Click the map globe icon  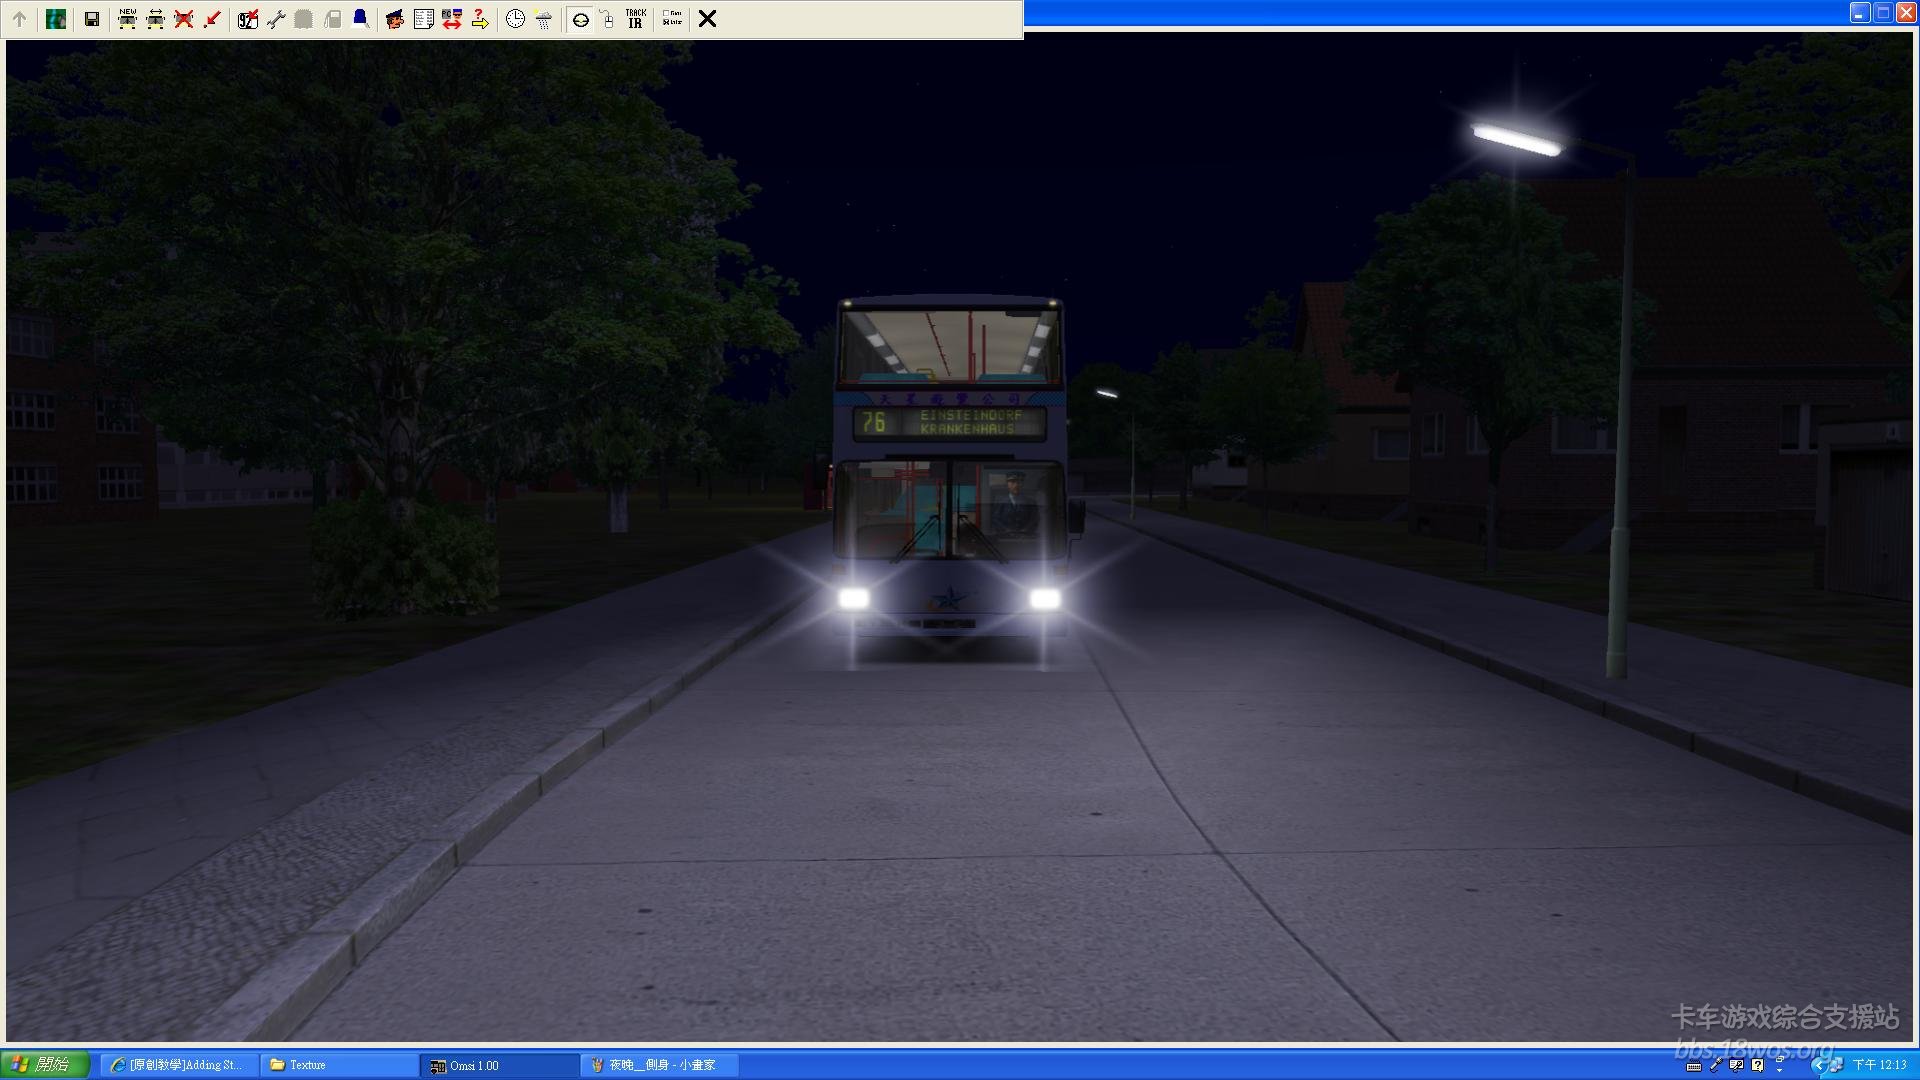[x=56, y=19]
